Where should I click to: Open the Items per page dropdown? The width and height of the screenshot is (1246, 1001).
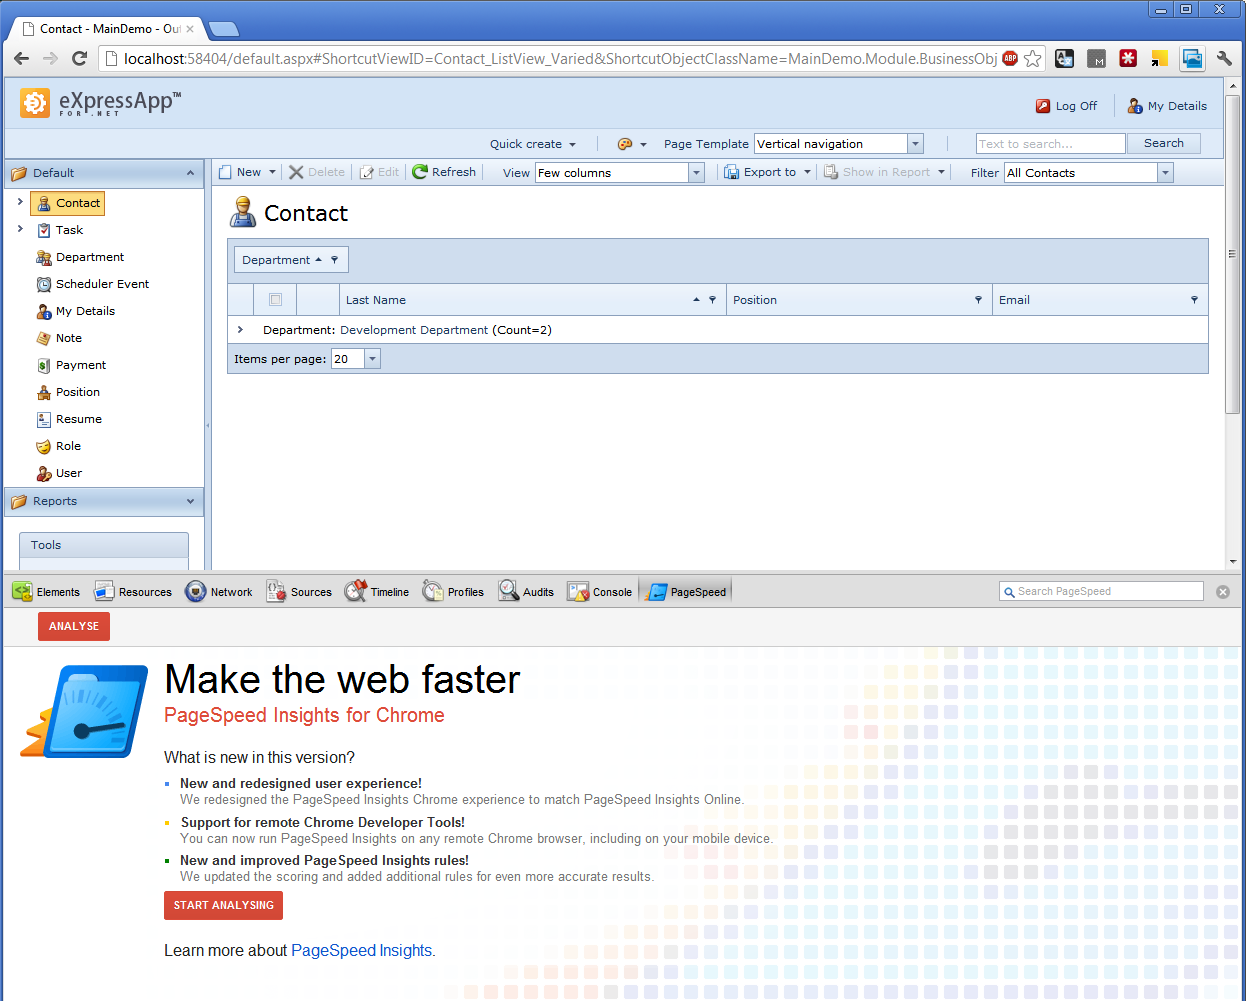372,359
